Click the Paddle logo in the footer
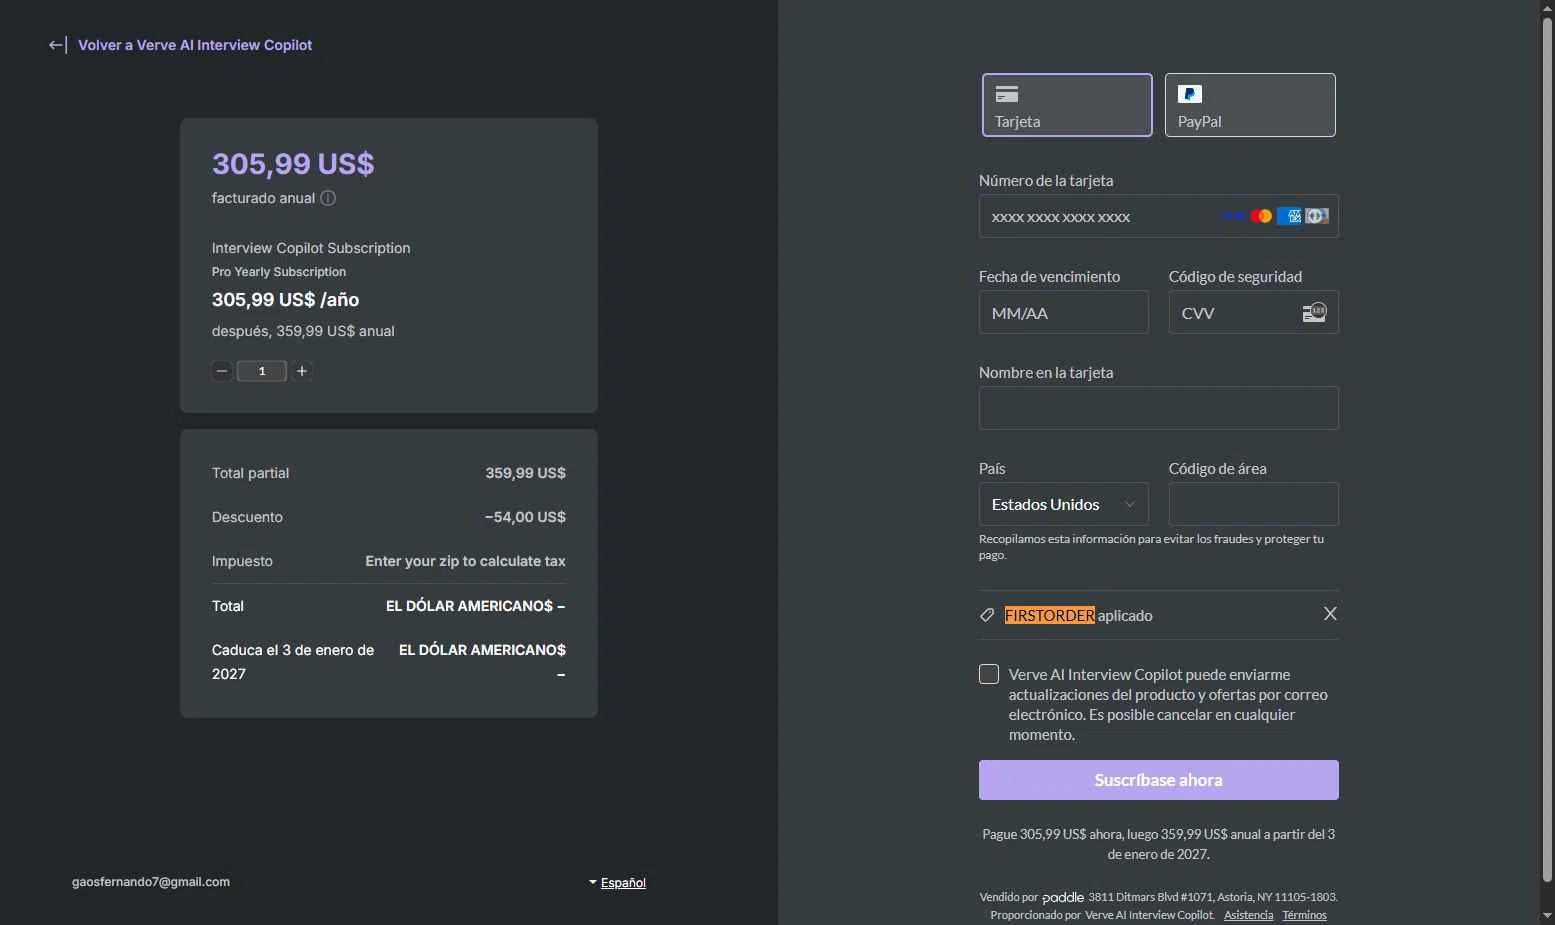 click(1063, 897)
